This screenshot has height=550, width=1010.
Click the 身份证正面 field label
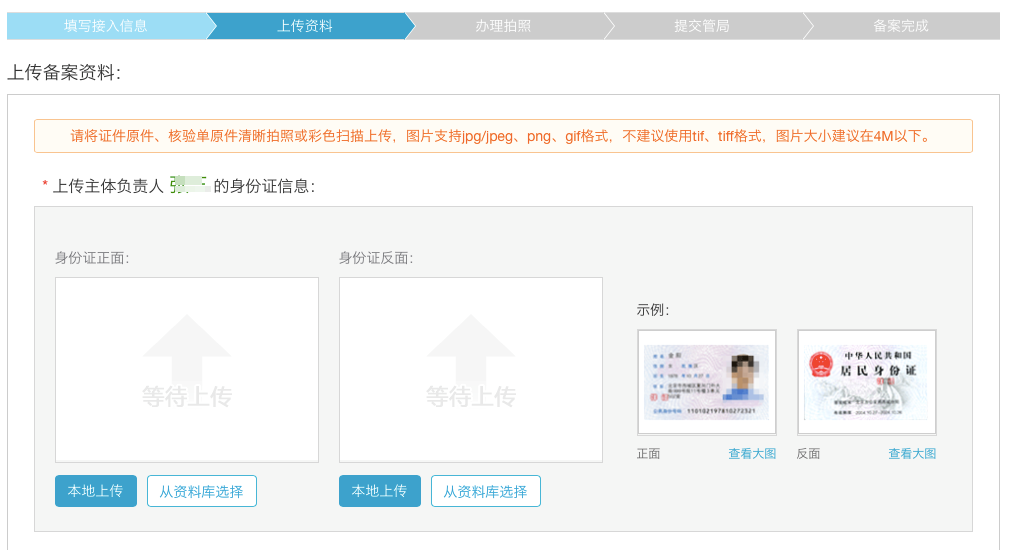pyautogui.click(x=91, y=258)
